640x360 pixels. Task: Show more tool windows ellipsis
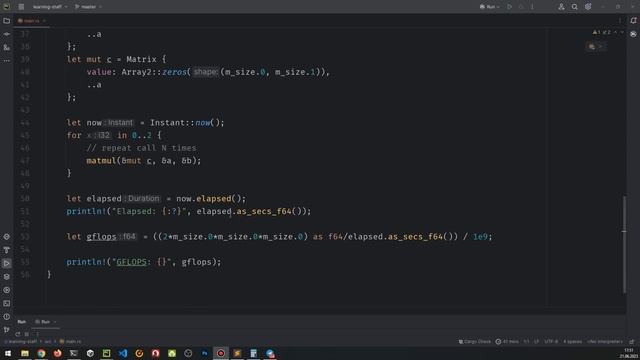[7, 61]
